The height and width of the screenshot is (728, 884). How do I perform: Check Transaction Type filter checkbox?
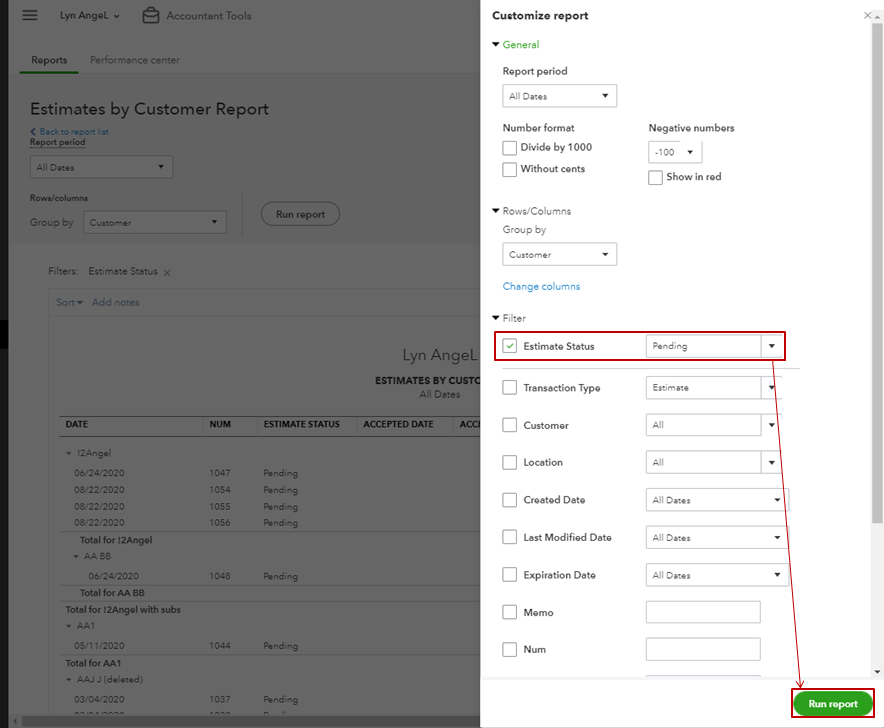coord(509,387)
